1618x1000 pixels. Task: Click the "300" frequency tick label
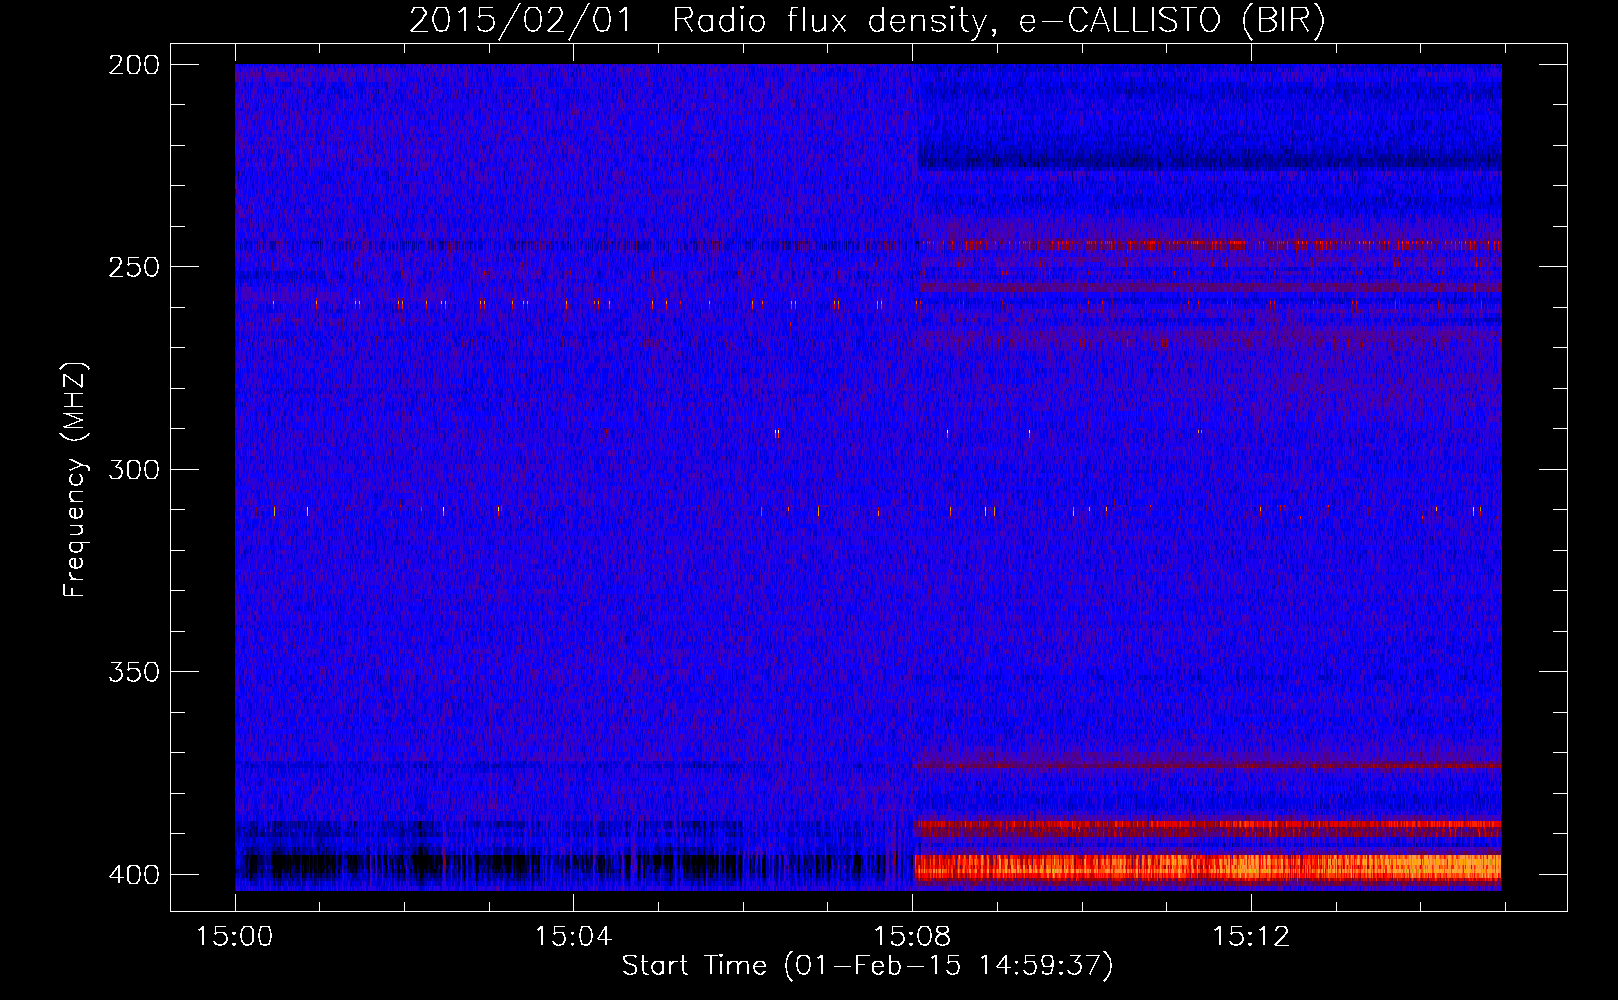(134, 469)
